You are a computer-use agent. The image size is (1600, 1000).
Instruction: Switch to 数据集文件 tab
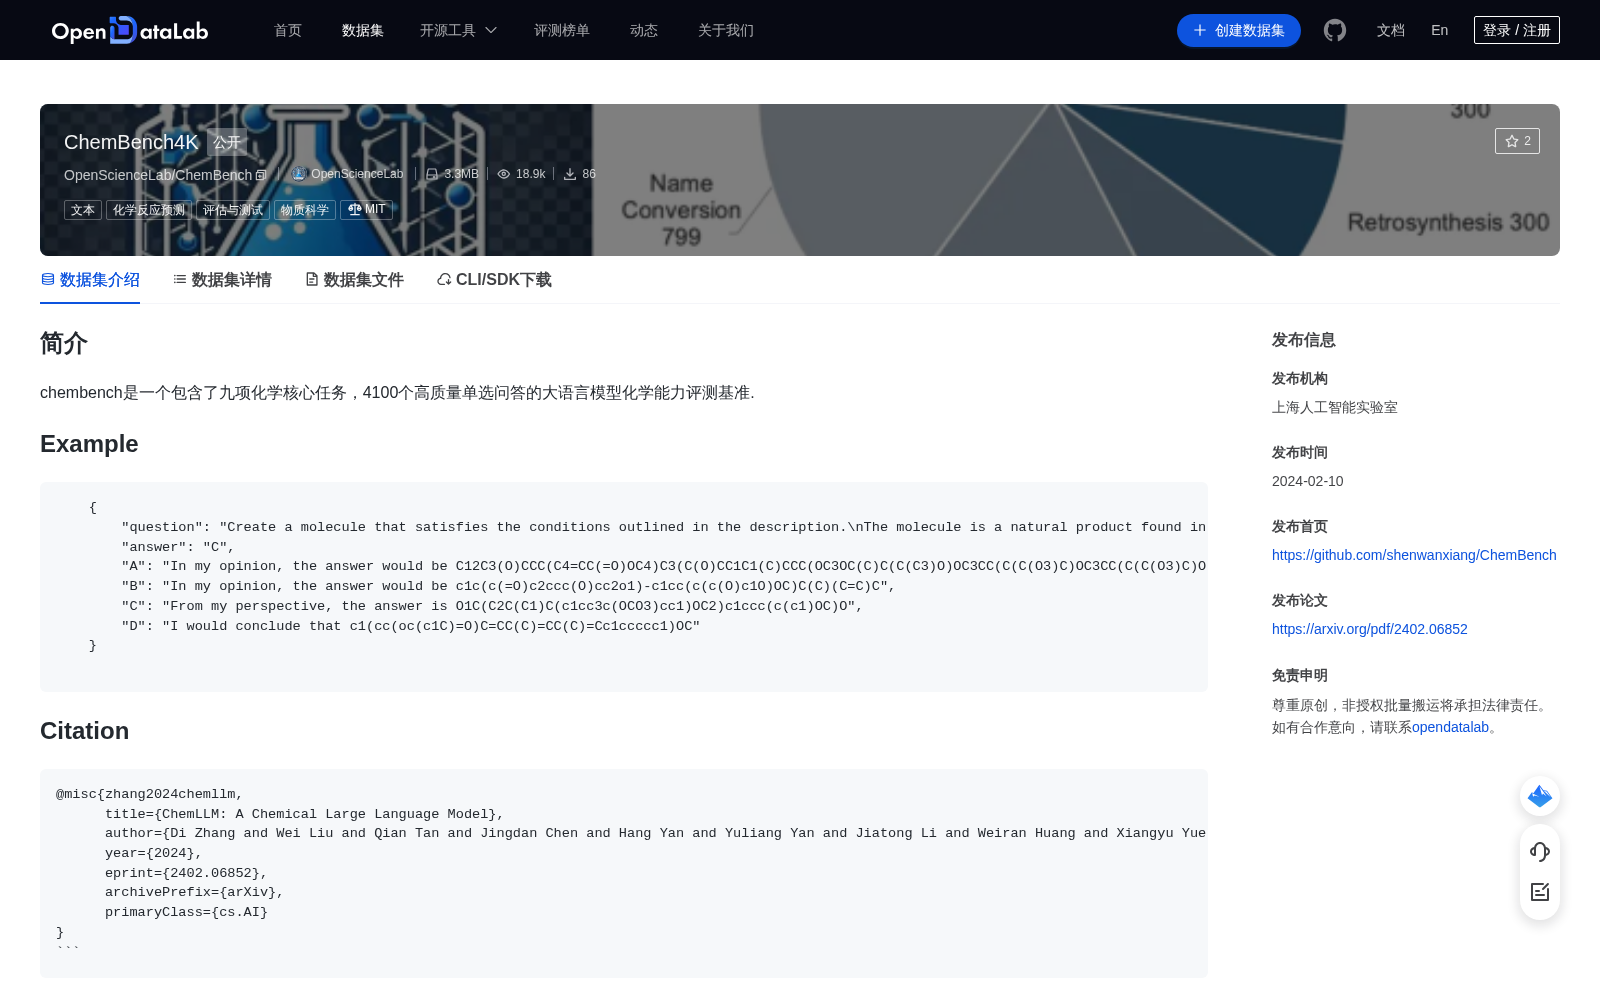click(354, 280)
